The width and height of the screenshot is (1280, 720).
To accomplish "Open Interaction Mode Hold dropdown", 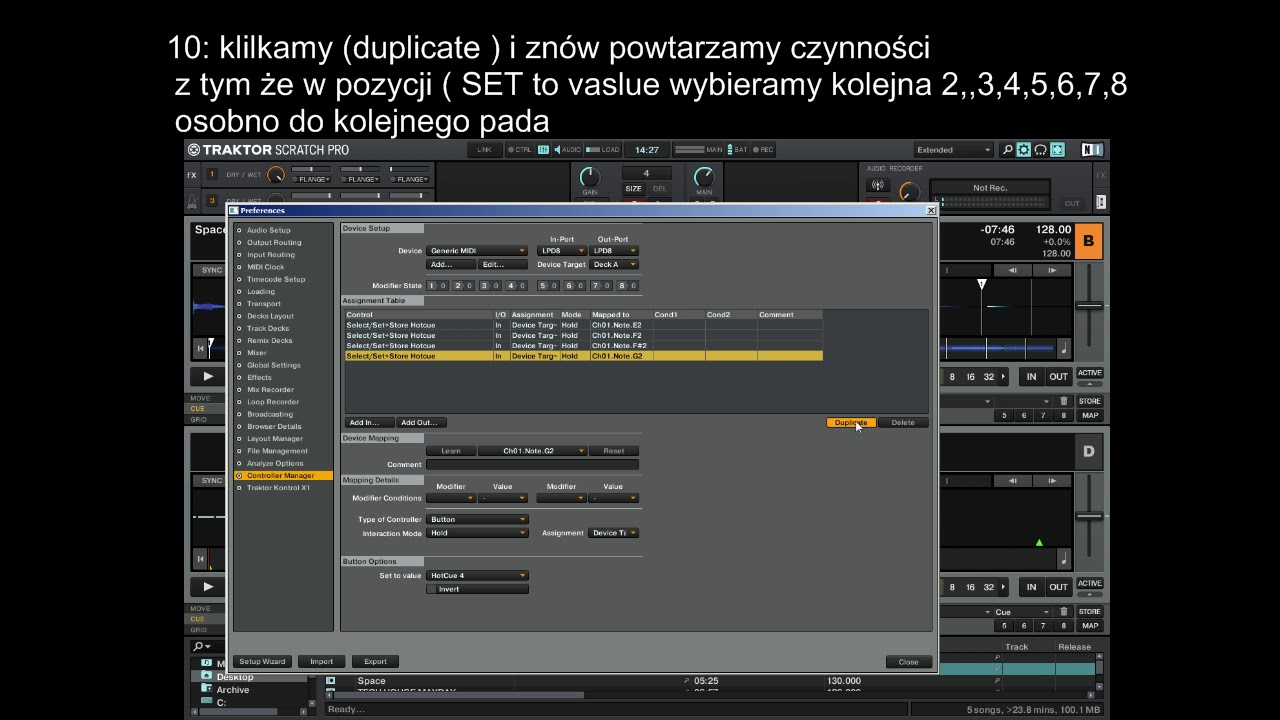I will click(x=477, y=533).
